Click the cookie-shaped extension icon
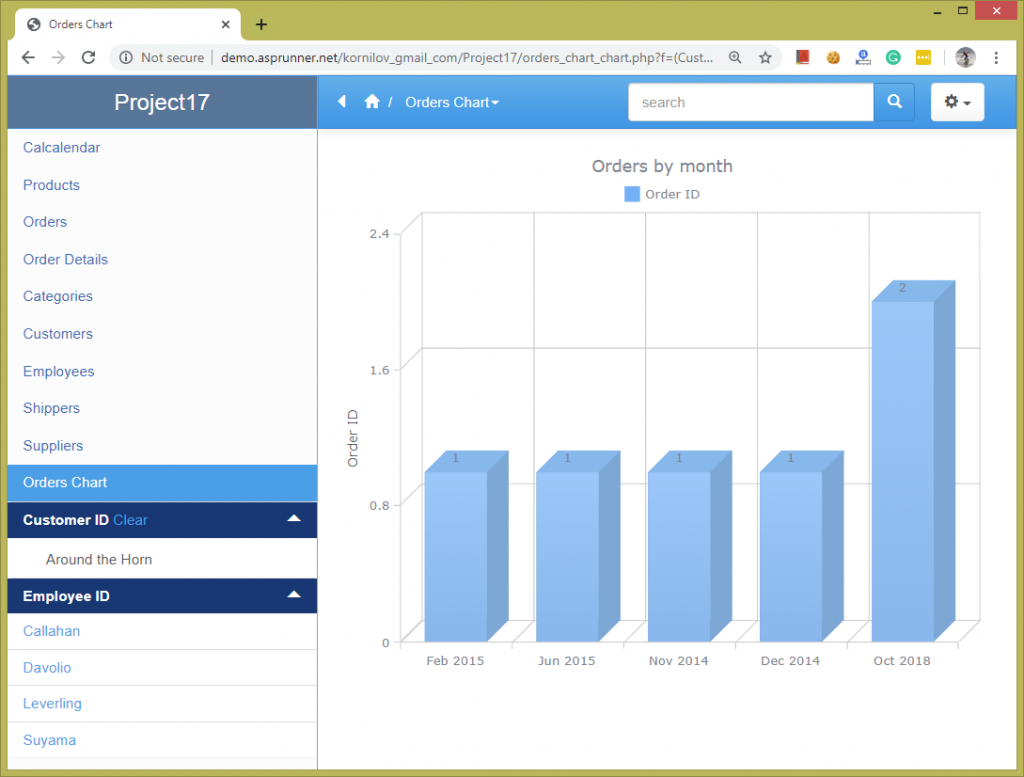This screenshot has height=777, width=1024. click(x=833, y=57)
